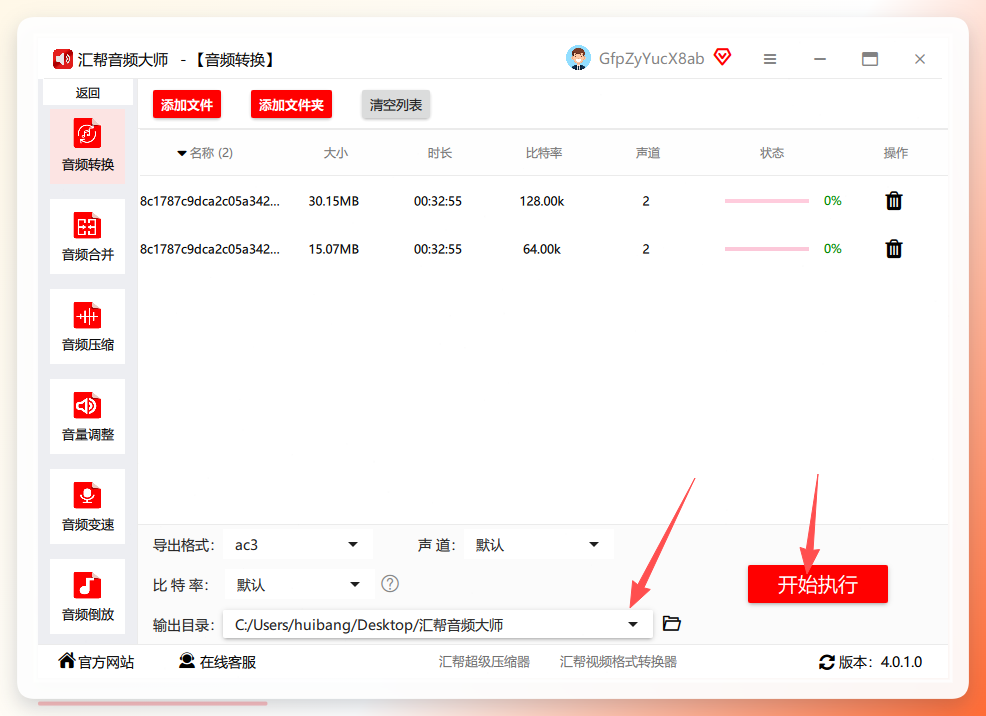Click version number 4.0.1.0
Image resolution: width=986 pixels, height=716 pixels.
pos(901,662)
